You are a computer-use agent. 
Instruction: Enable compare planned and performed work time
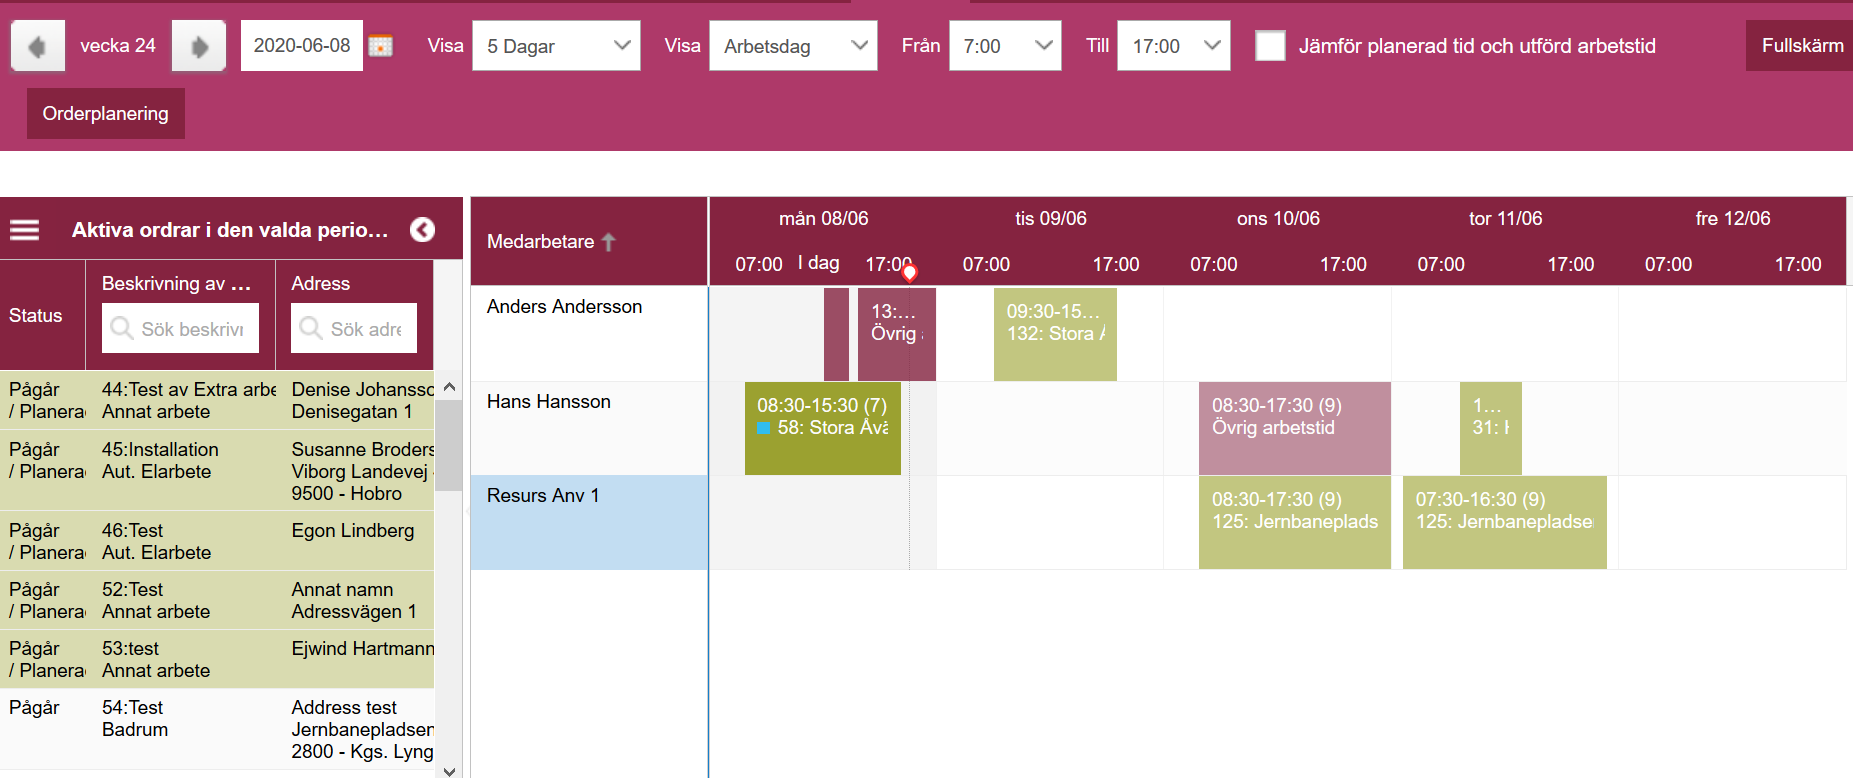[1270, 46]
